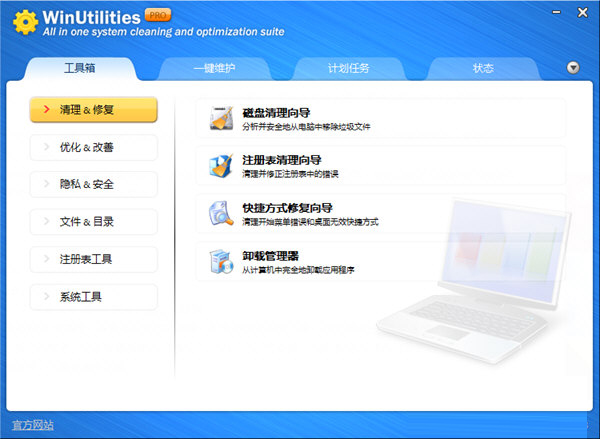Click the disk cleanup wizard broom icon
600x439 pixels.
click(x=220, y=118)
